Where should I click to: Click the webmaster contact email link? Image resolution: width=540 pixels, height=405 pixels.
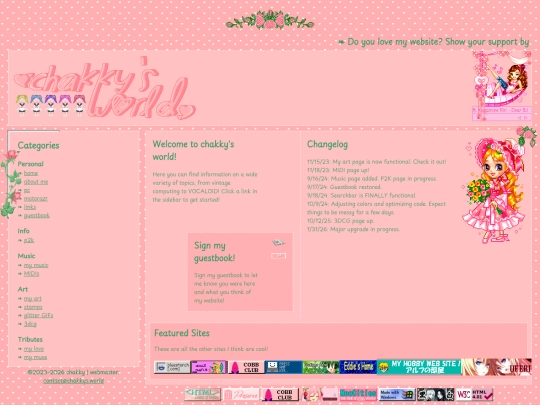[74, 381]
